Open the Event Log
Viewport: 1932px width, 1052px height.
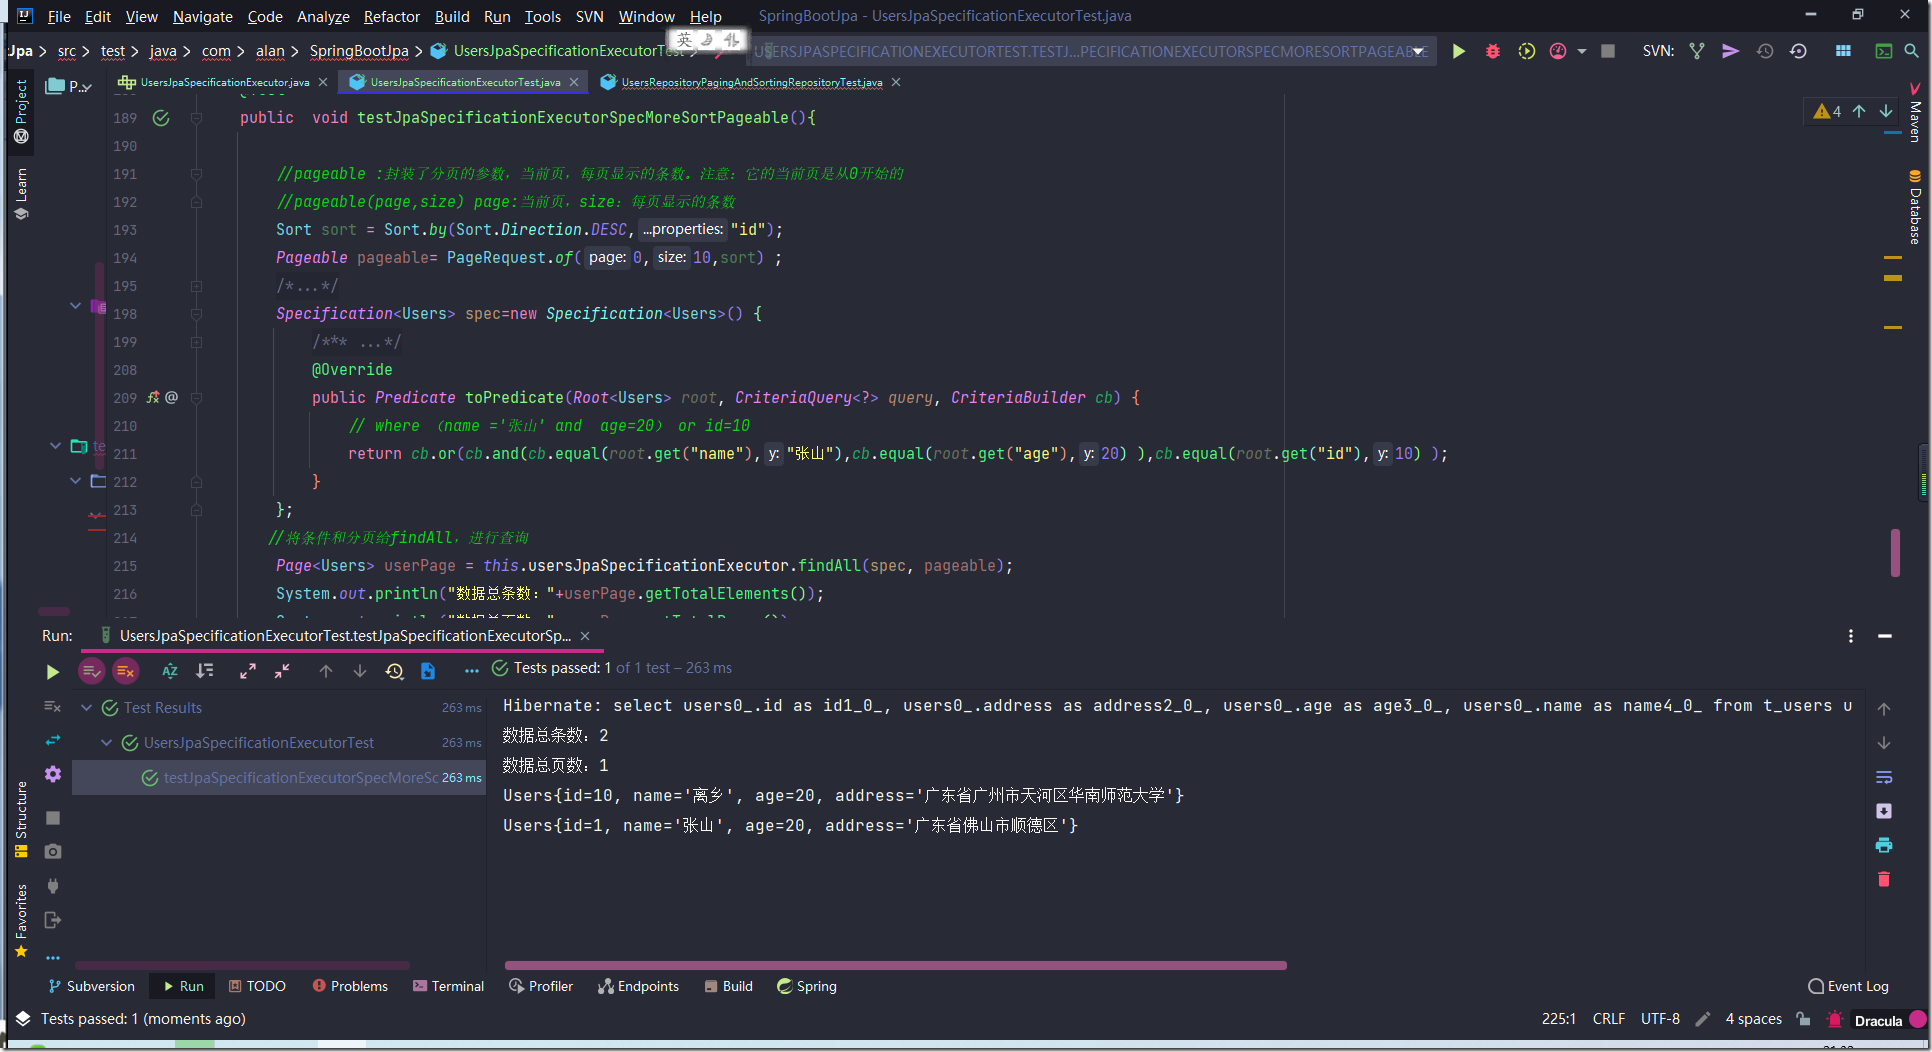click(x=1848, y=986)
